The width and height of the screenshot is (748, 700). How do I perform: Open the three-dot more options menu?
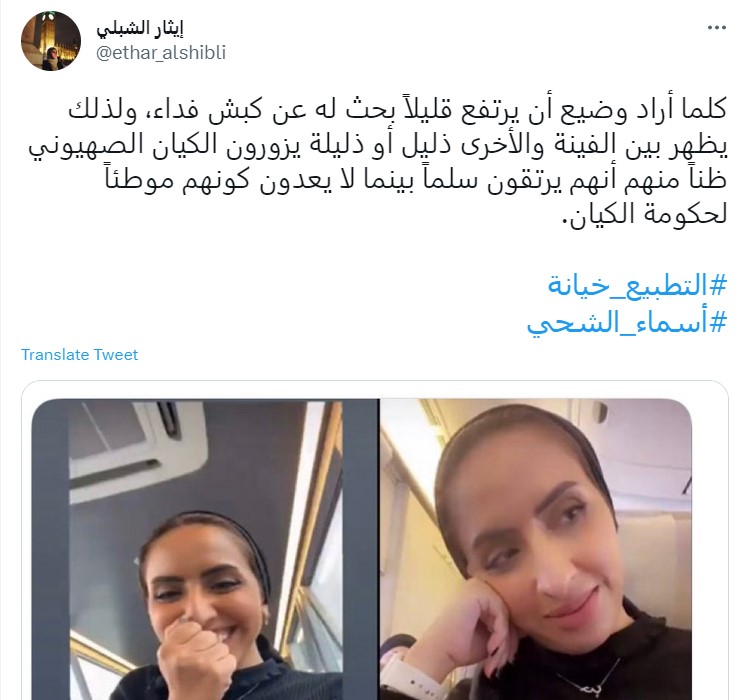[717, 28]
